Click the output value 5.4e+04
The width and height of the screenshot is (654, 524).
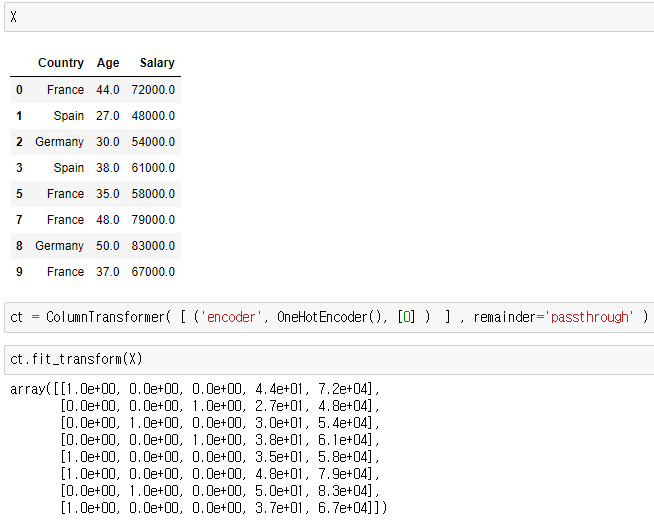tap(342, 423)
